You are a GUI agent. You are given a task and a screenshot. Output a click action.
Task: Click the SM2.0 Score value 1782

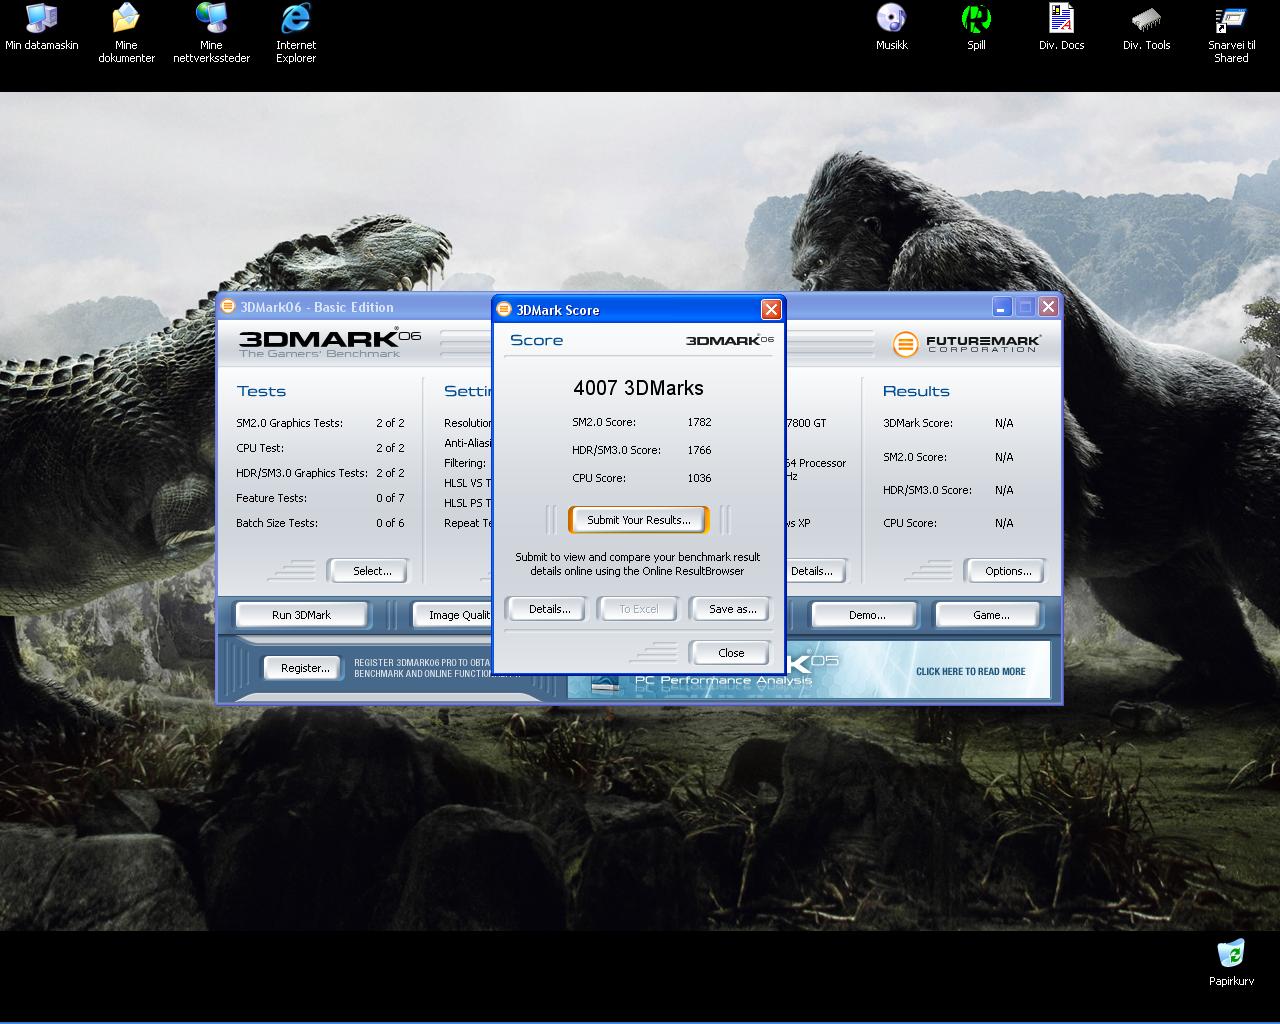pyautogui.click(x=699, y=422)
